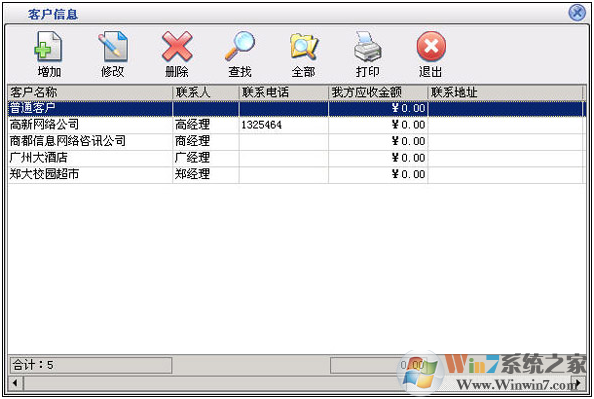Click the 联系地址 column header

[505, 92]
